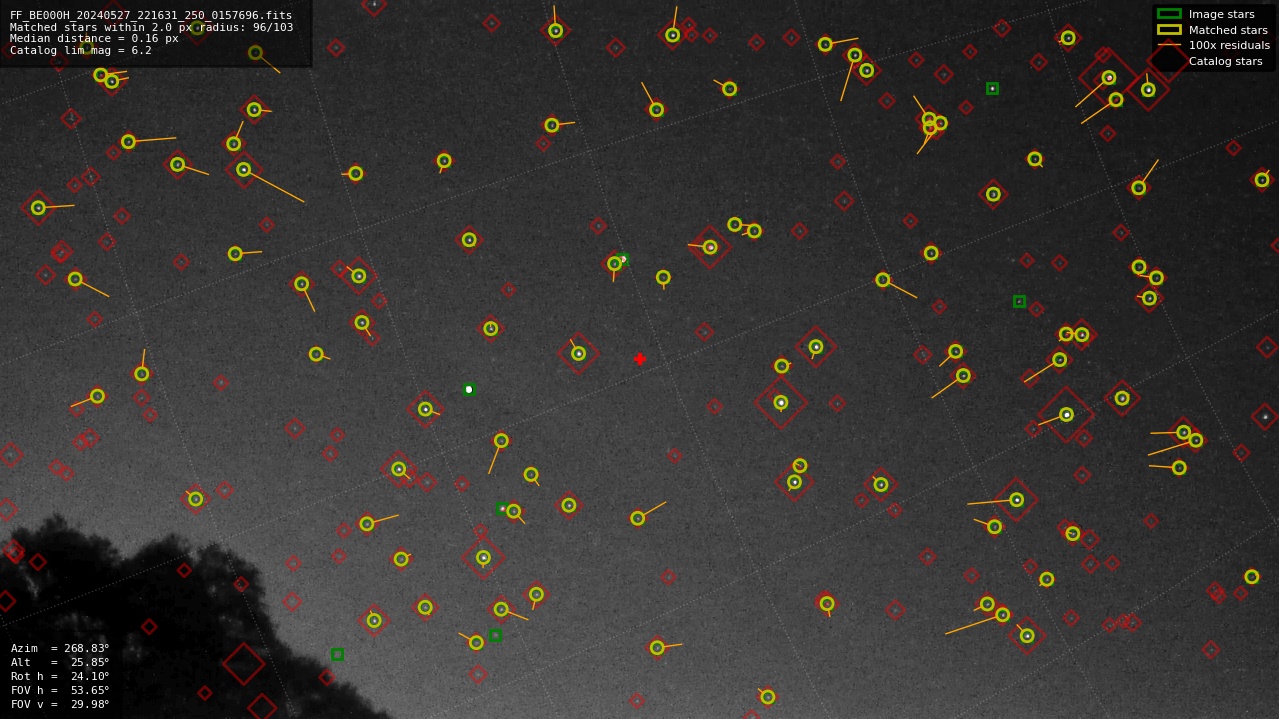Viewport: 1279px width, 719px height.
Task: Click the 'Azim = 268.83°' readout
Action: [x=60, y=648]
